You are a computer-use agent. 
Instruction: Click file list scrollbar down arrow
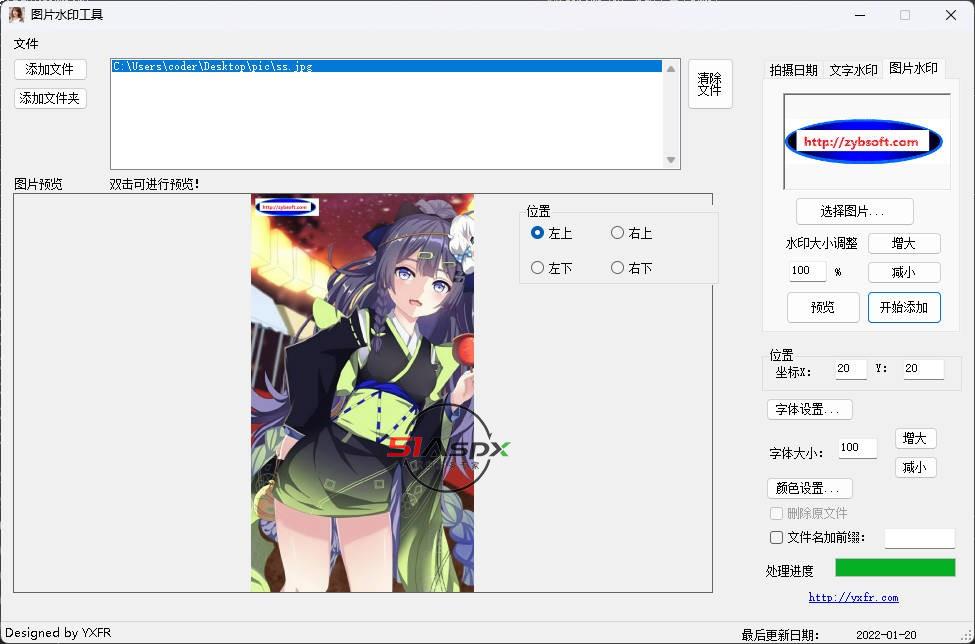[x=671, y=160]
